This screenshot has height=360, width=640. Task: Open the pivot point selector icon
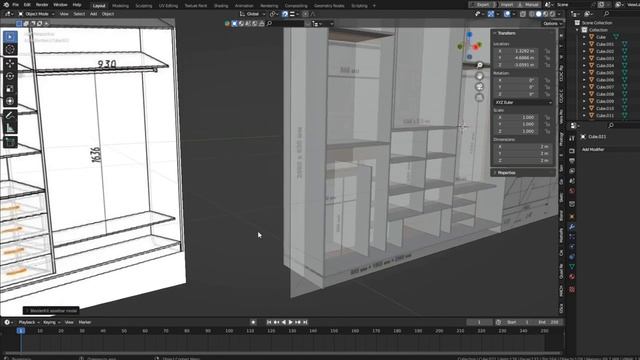(273, 14)
